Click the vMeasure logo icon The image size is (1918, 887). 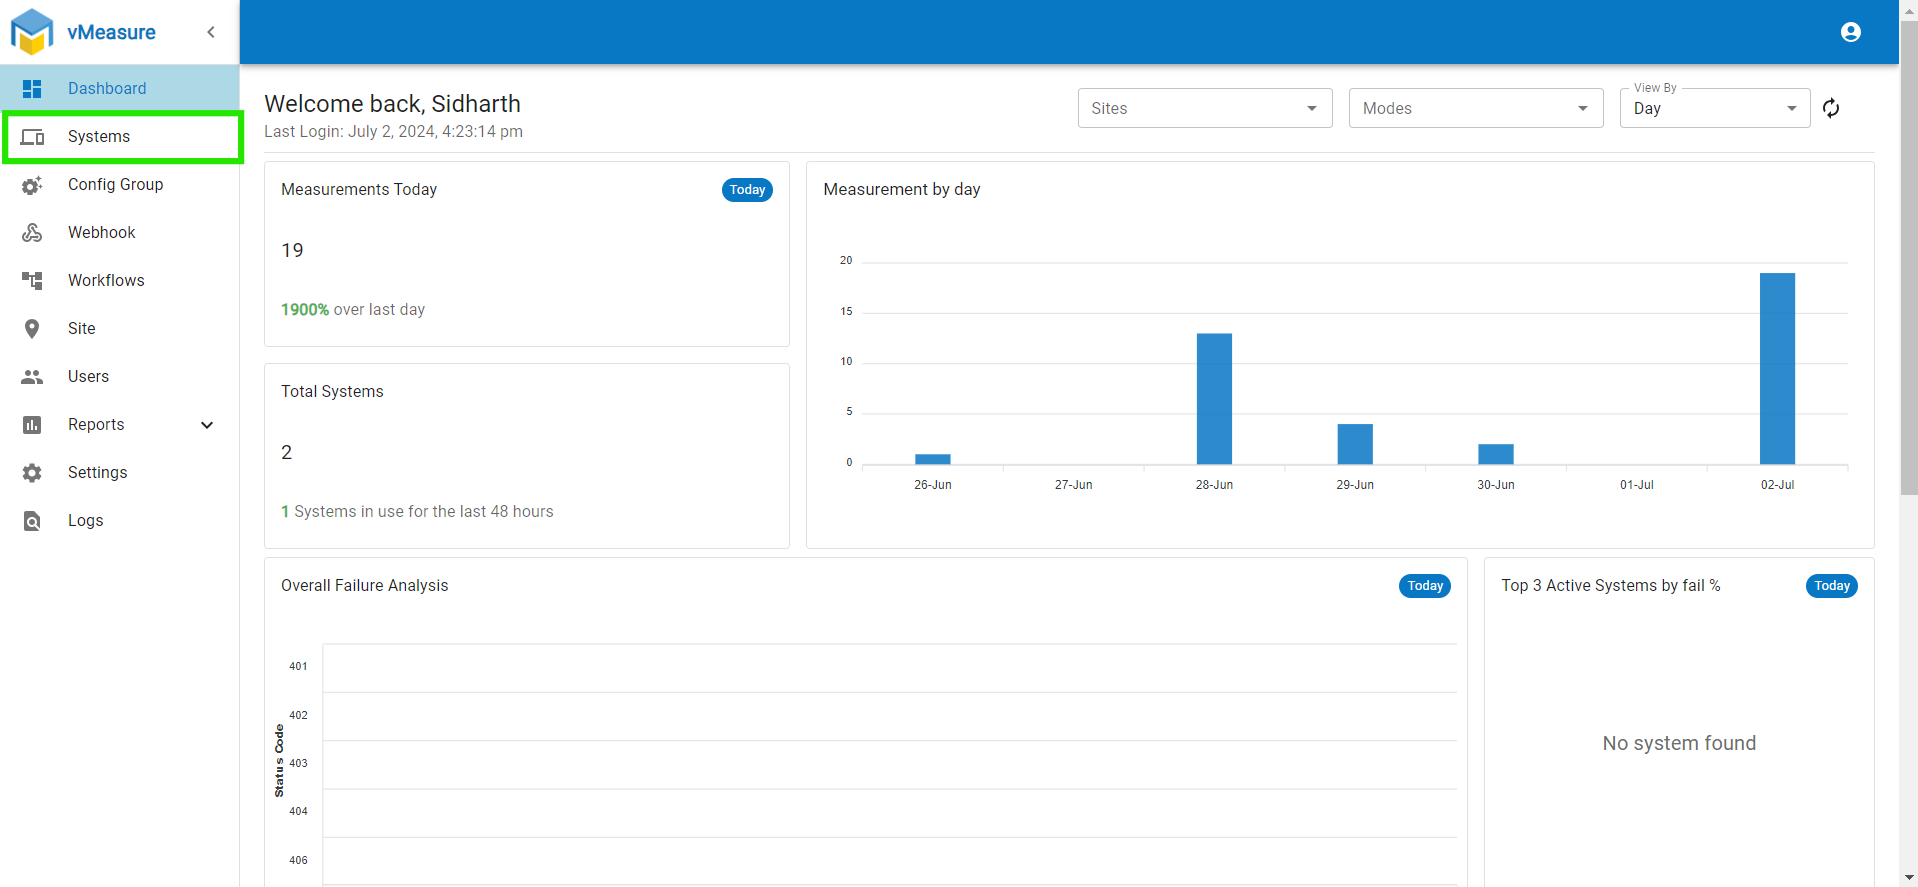tap(32, 32)
